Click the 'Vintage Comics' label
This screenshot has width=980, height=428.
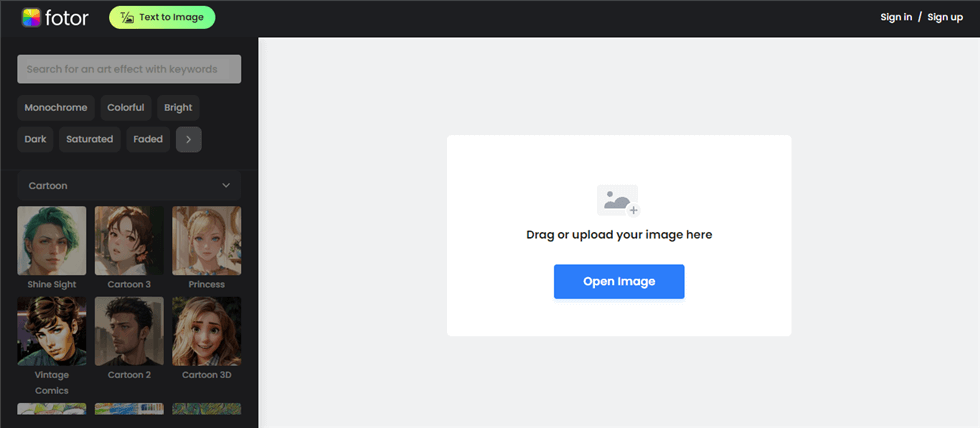[x=52, y=382]
